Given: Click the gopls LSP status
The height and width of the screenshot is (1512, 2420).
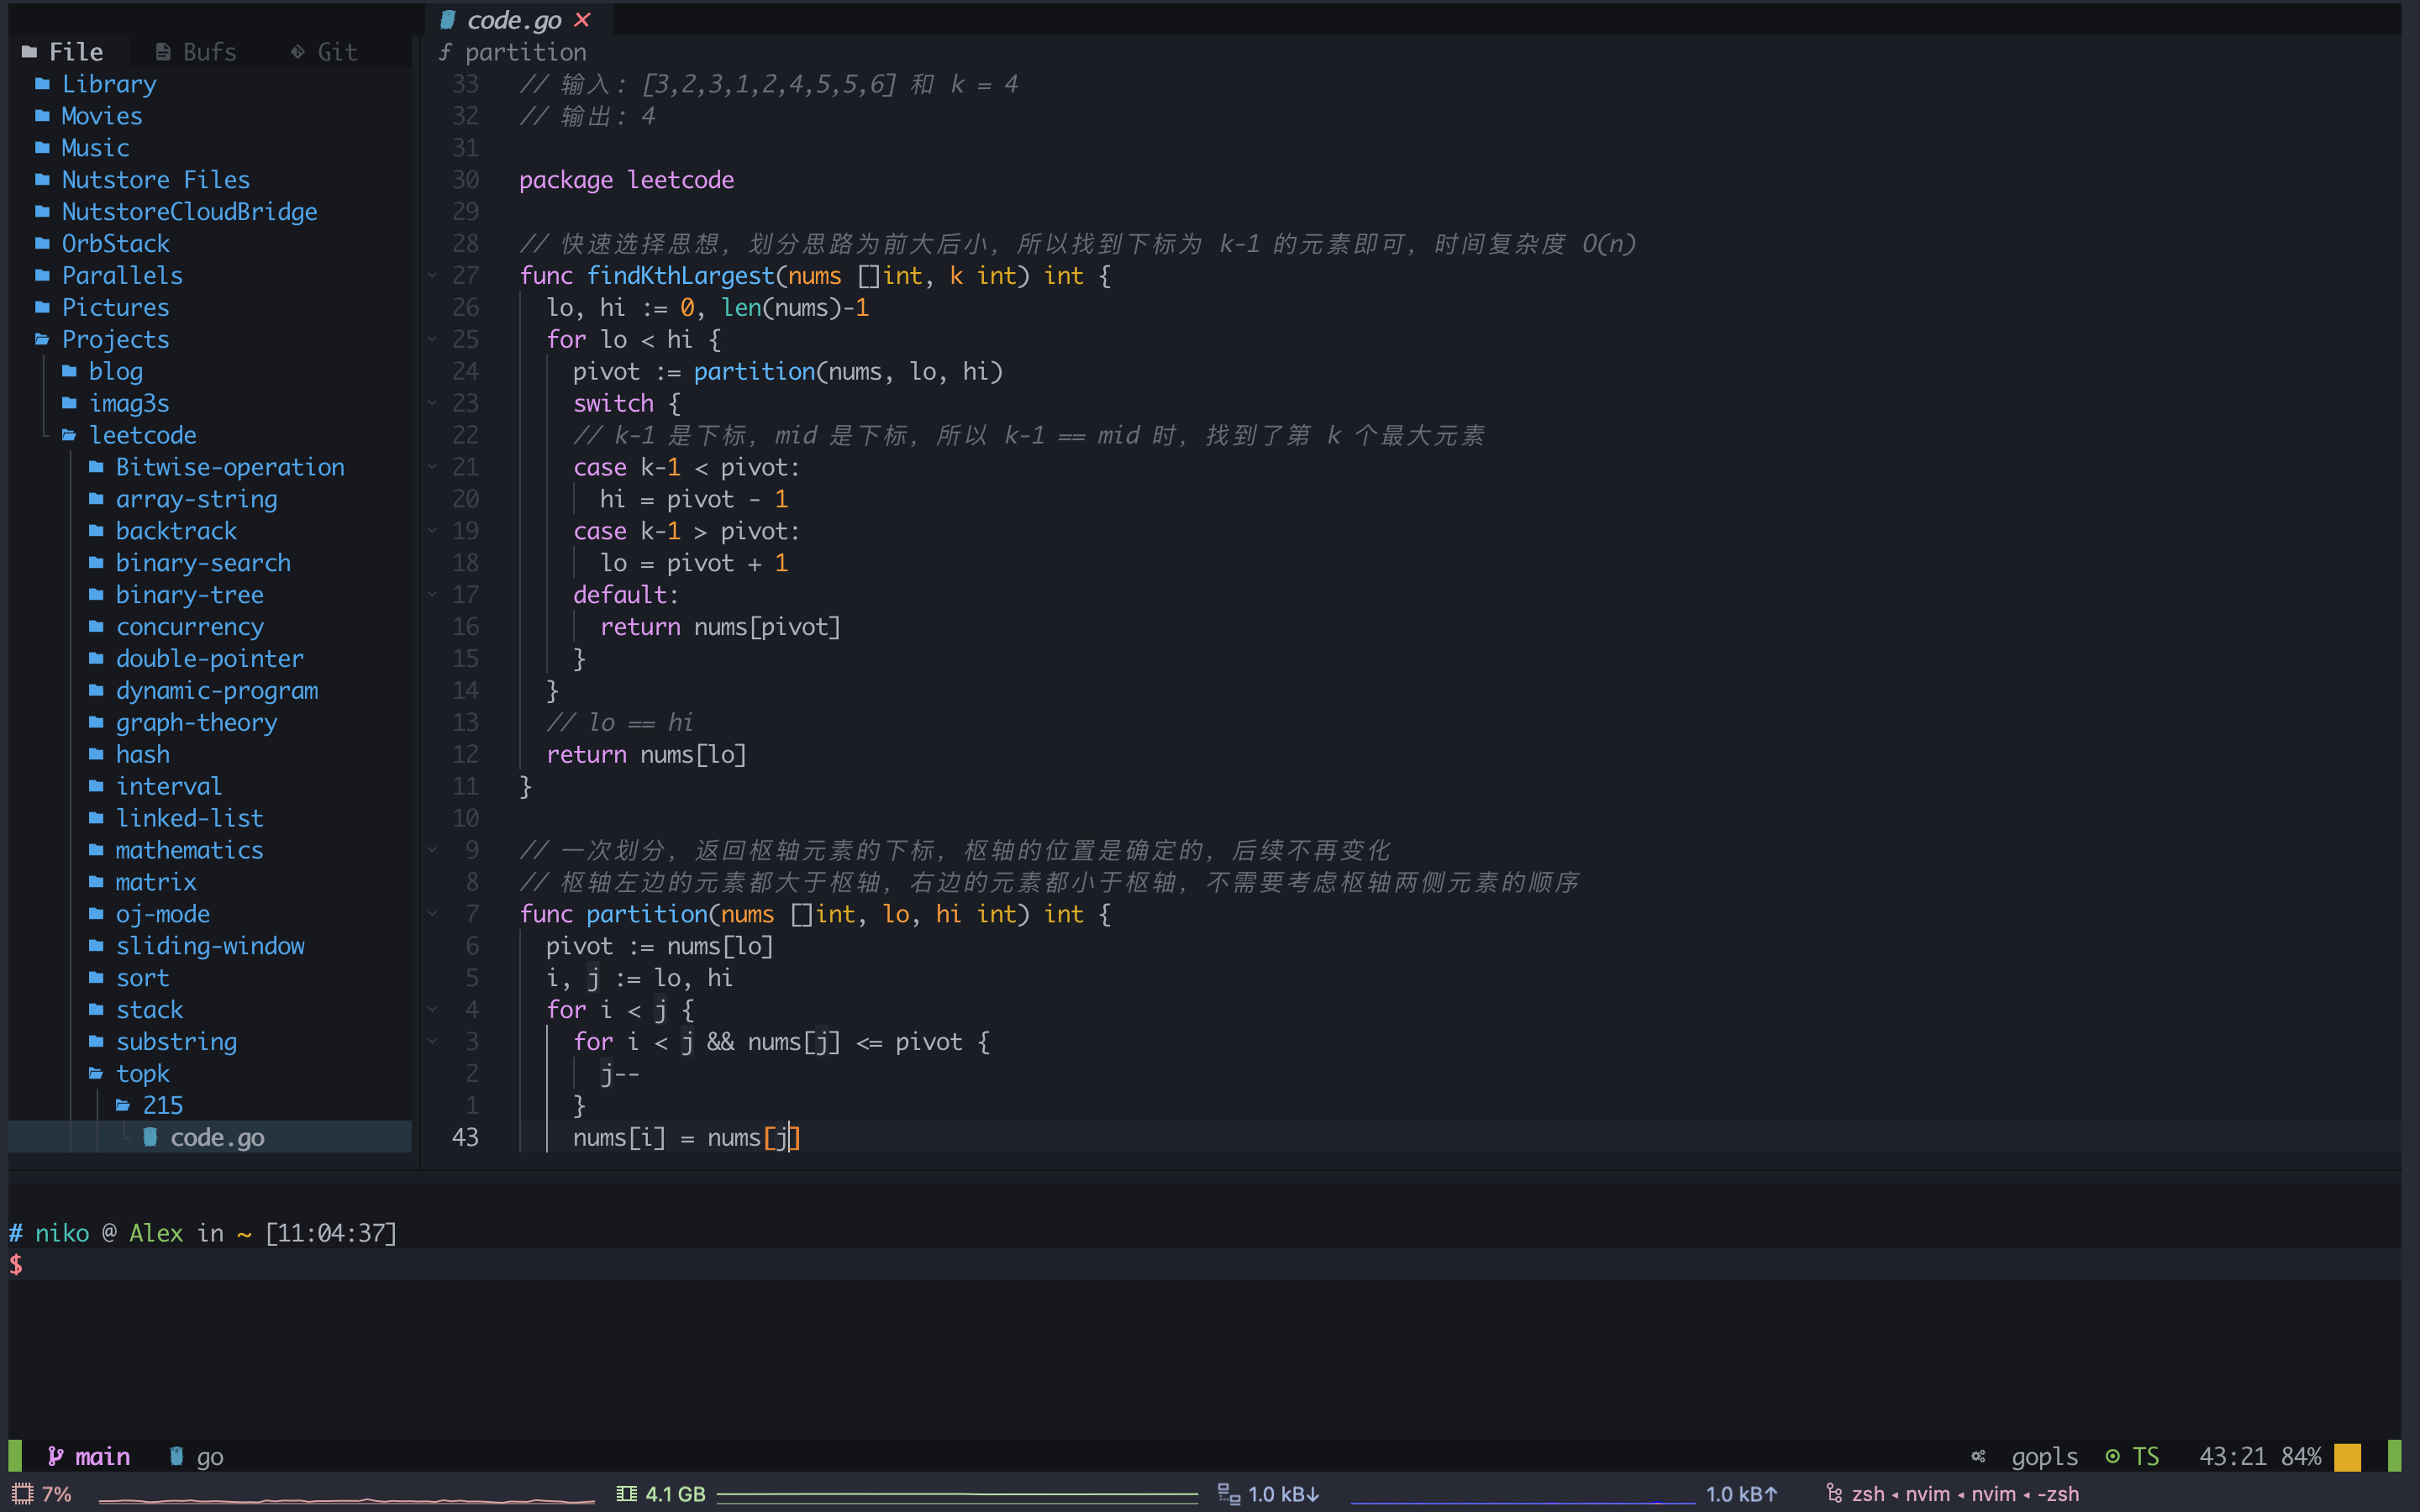Looking at the screenshot, I should (x=2044, y=1457).
